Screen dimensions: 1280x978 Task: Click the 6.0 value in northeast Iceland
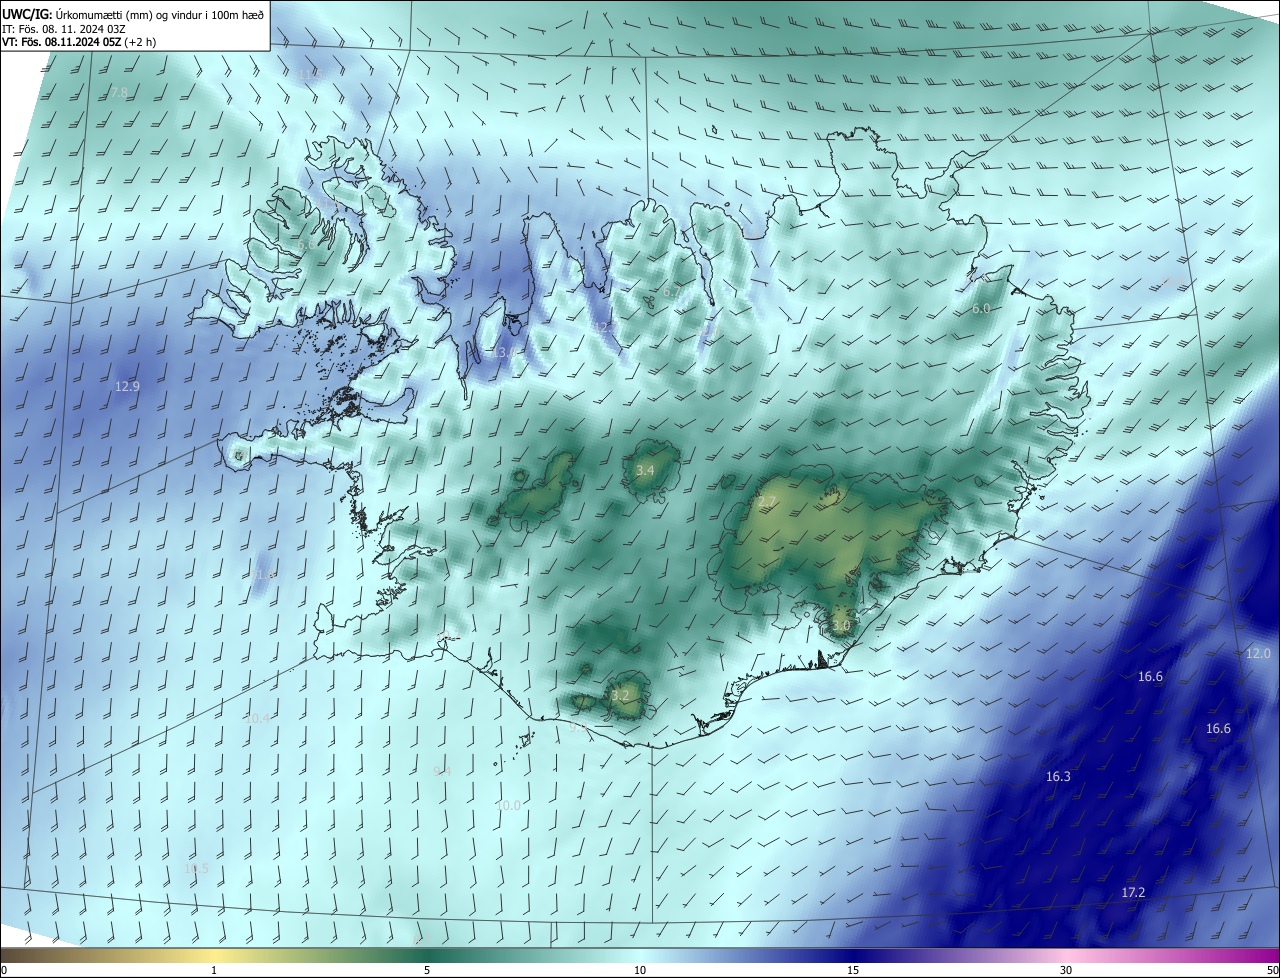coord(981,309)
